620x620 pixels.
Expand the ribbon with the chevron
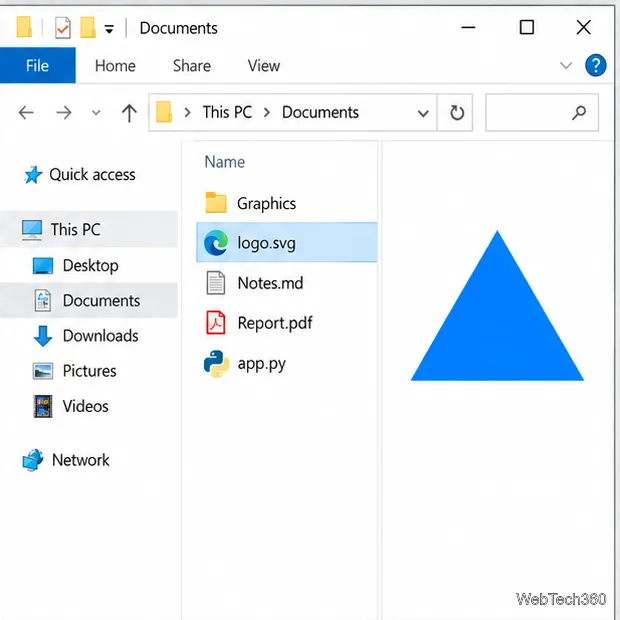[x=566, y=65]
